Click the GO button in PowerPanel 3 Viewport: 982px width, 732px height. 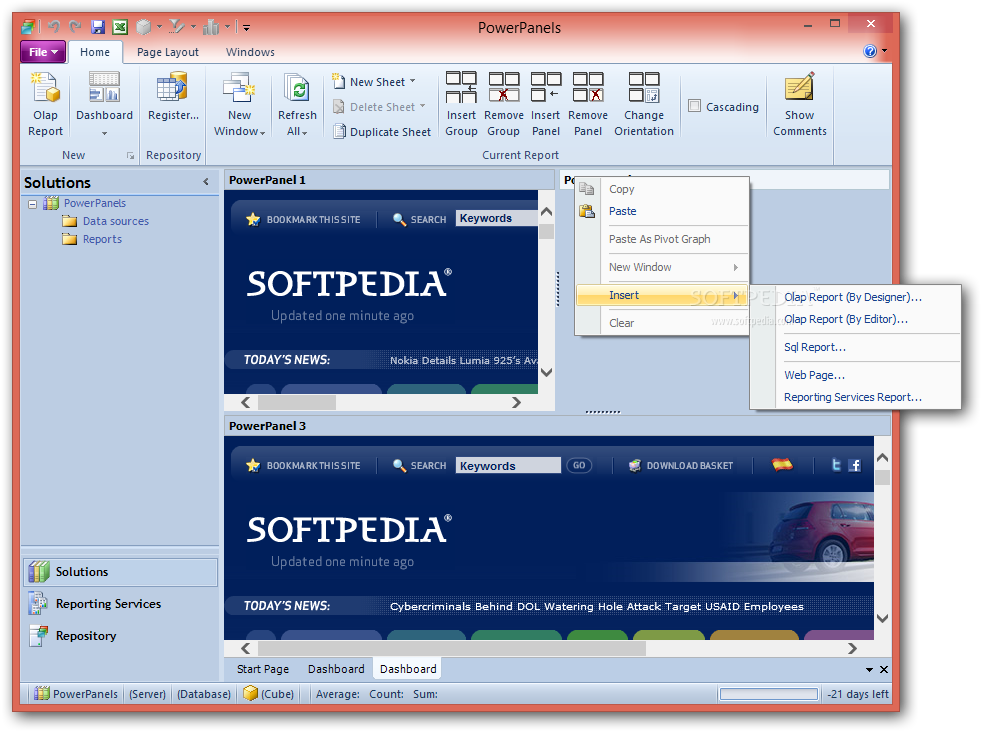tap(579, 465)
